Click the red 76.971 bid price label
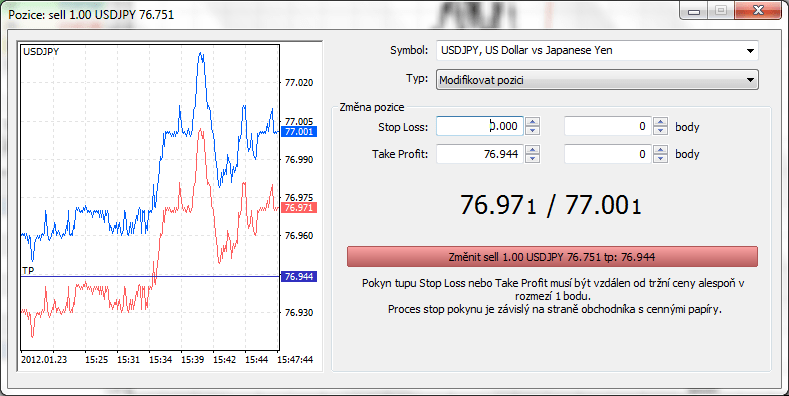789x396 pixels. [x=299, y=207]
